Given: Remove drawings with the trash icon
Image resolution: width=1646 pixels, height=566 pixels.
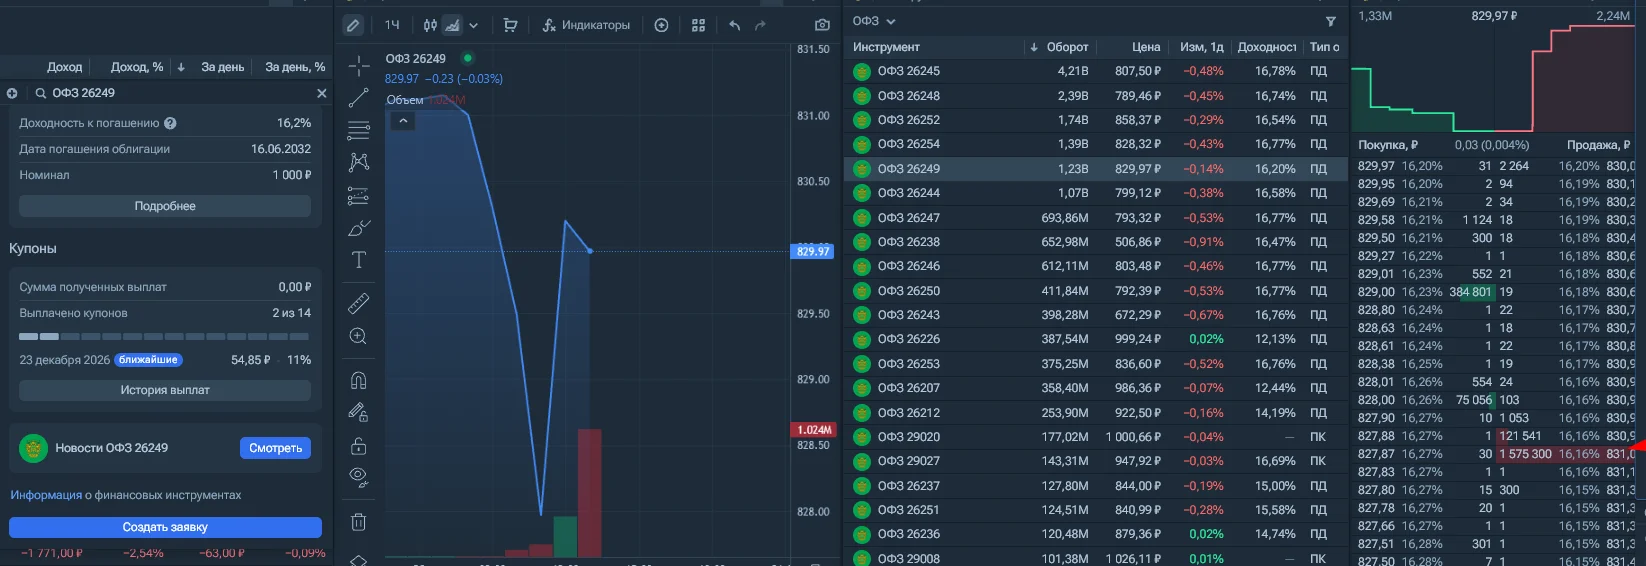Looking at the screenshot, I should click(359, 522).
